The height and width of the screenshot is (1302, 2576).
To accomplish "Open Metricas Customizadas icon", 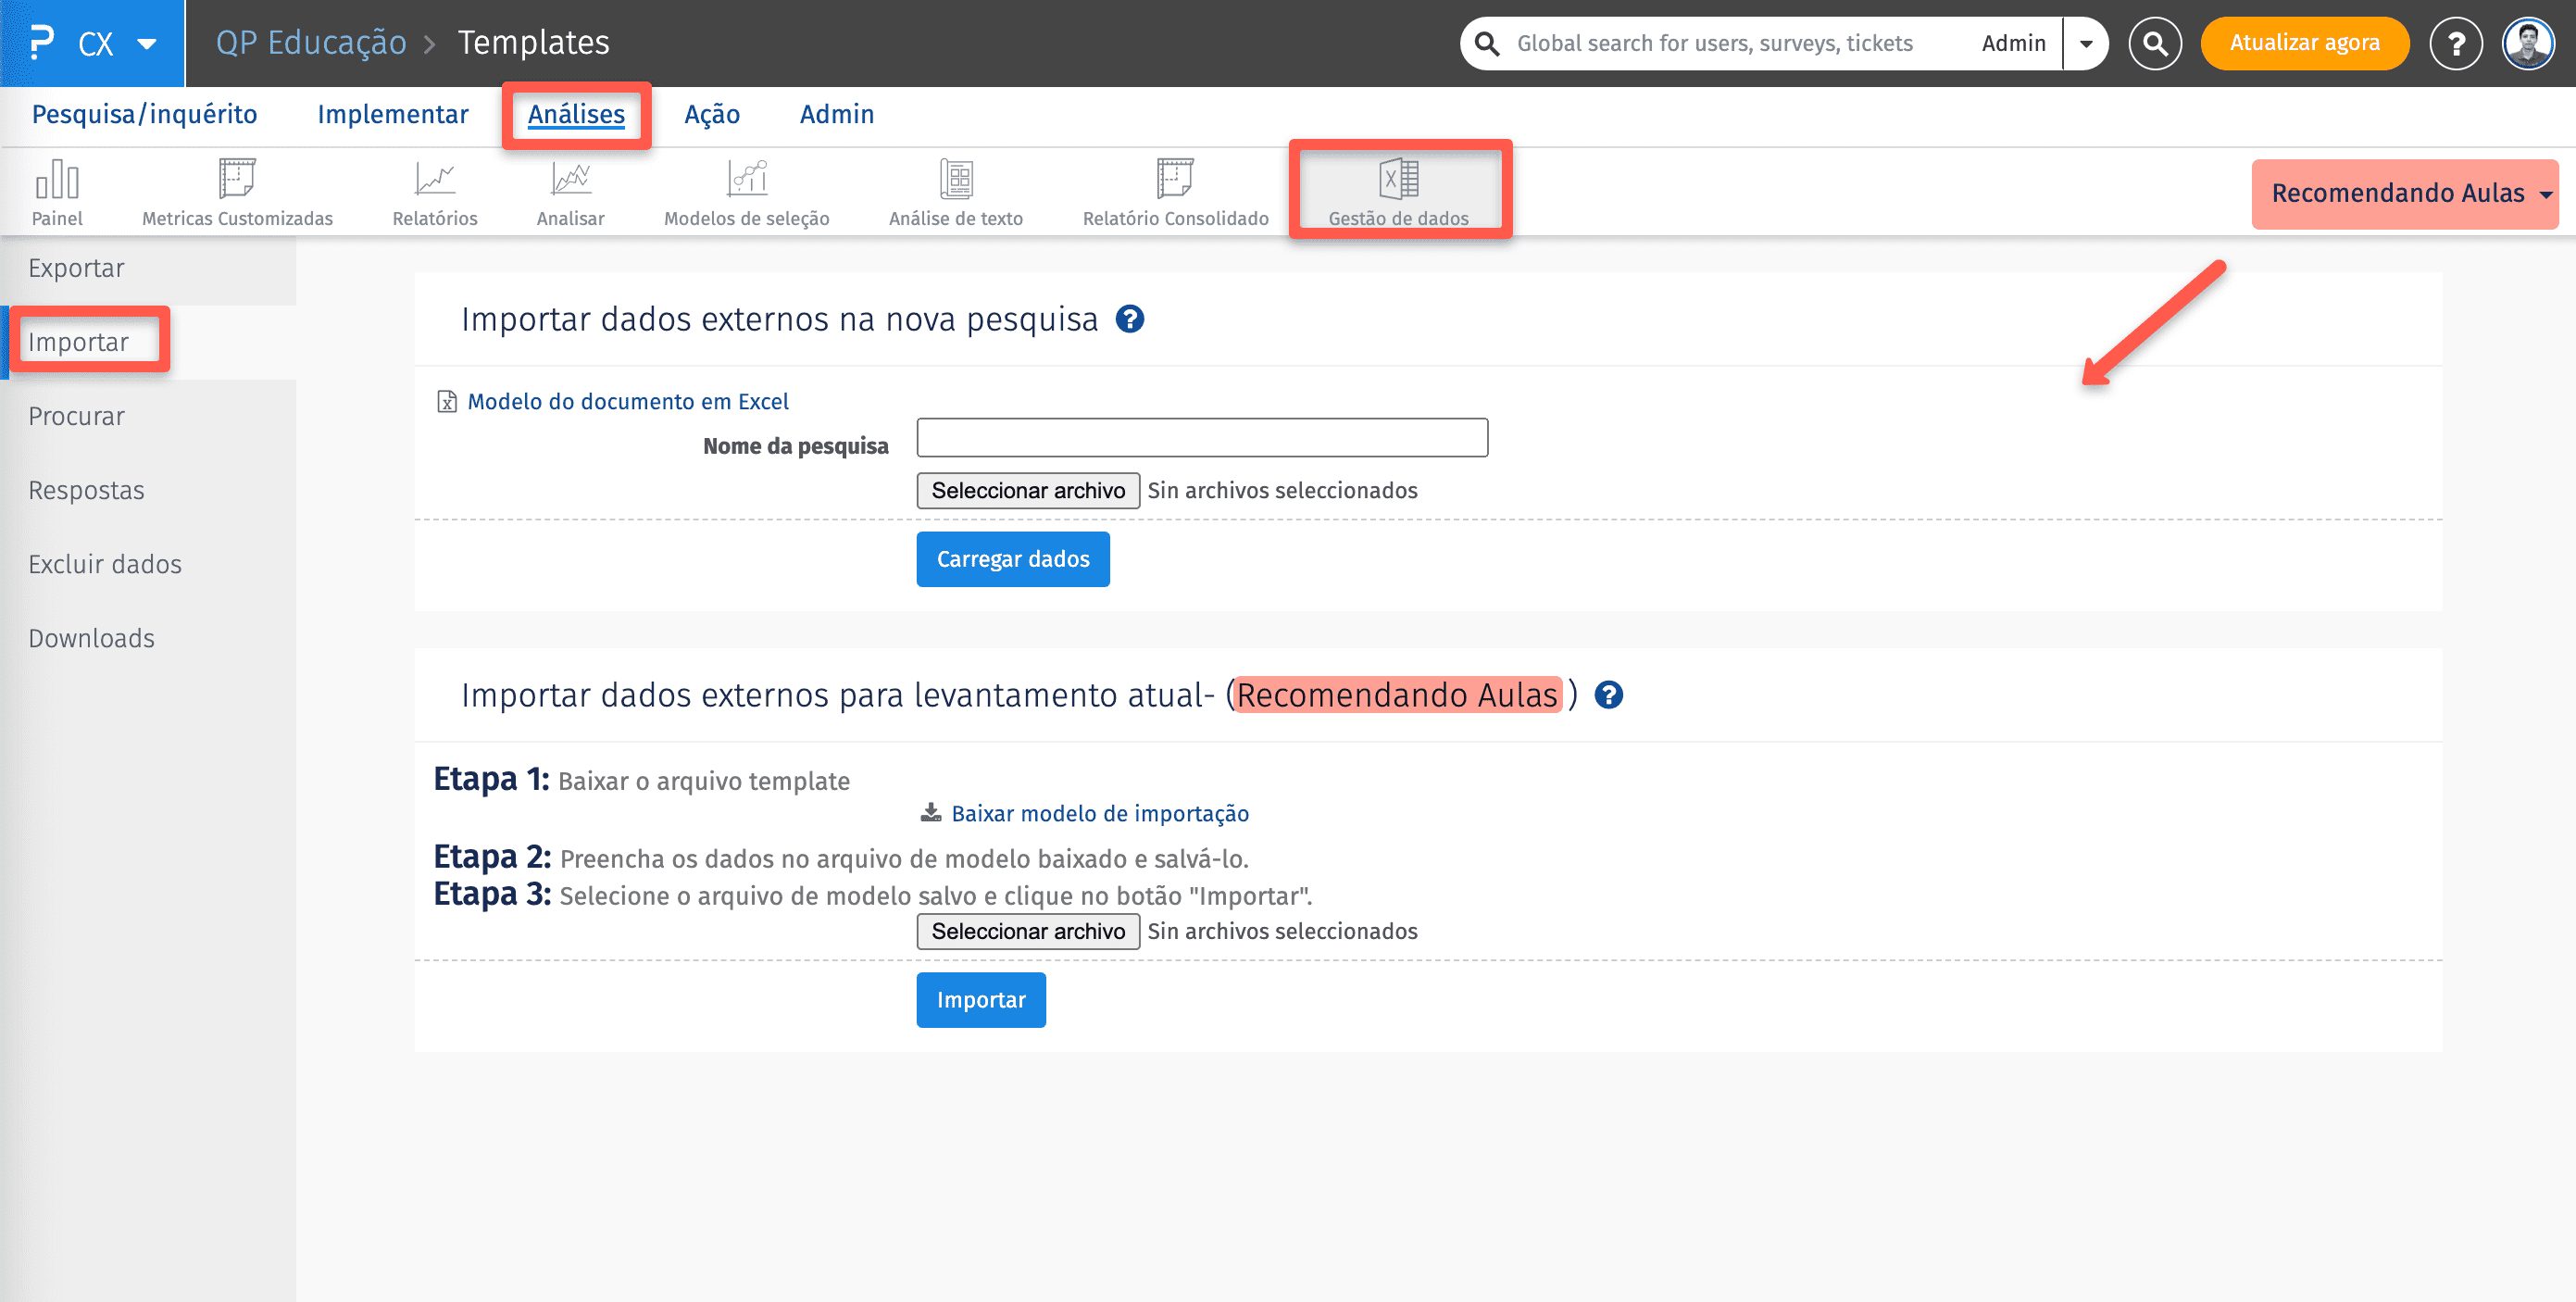I will (237, 191).
